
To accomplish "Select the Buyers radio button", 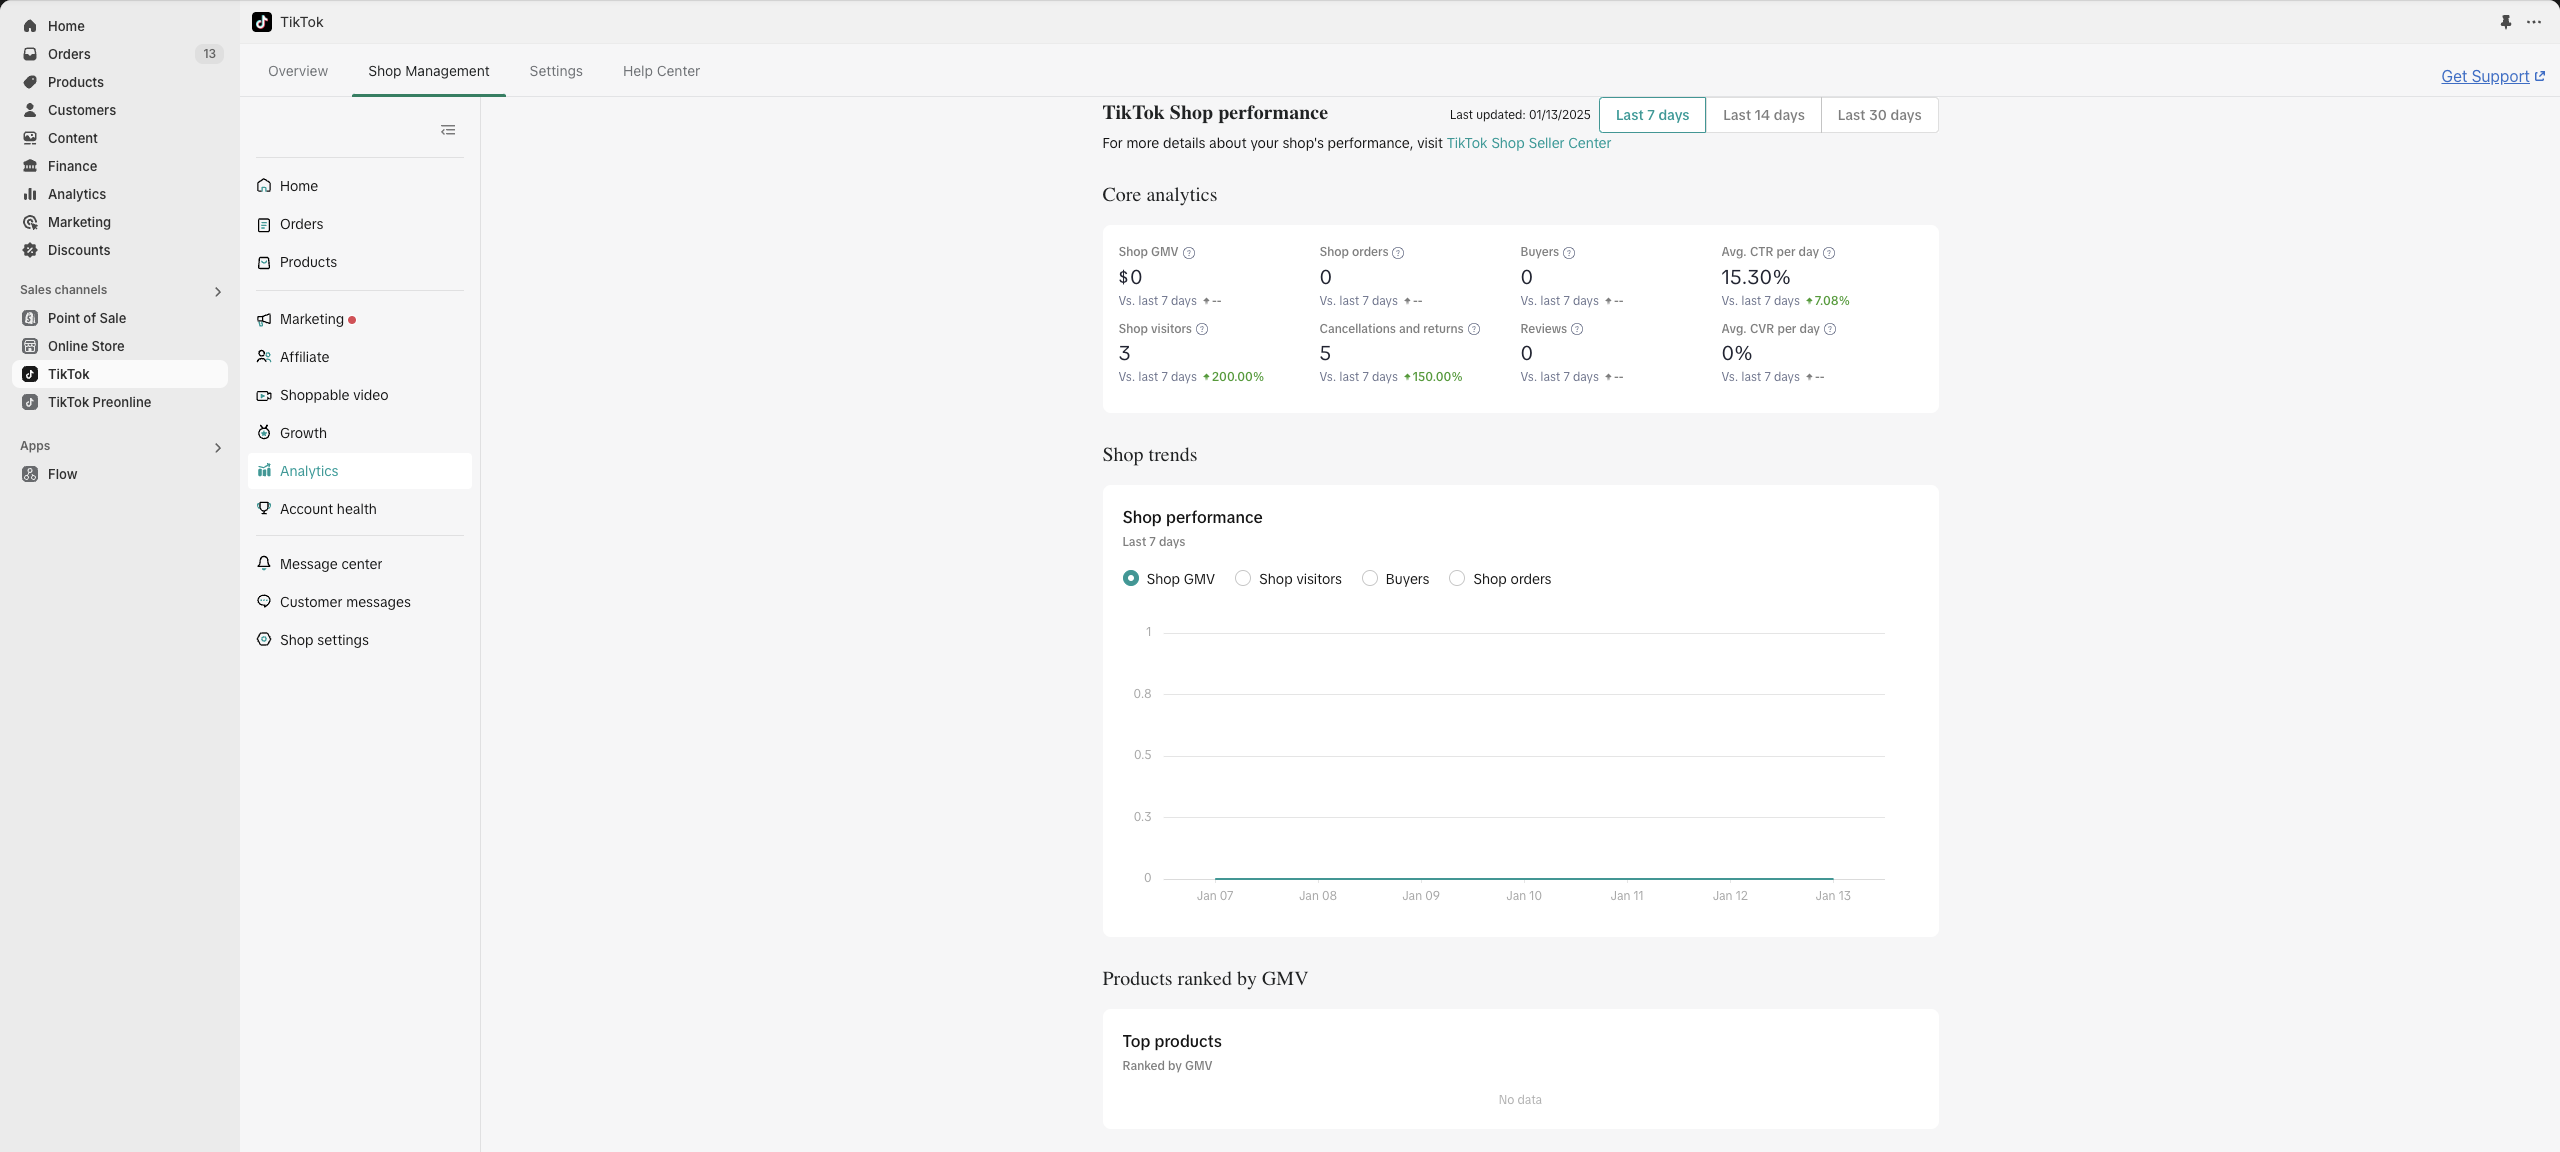I will point(1370,578).
